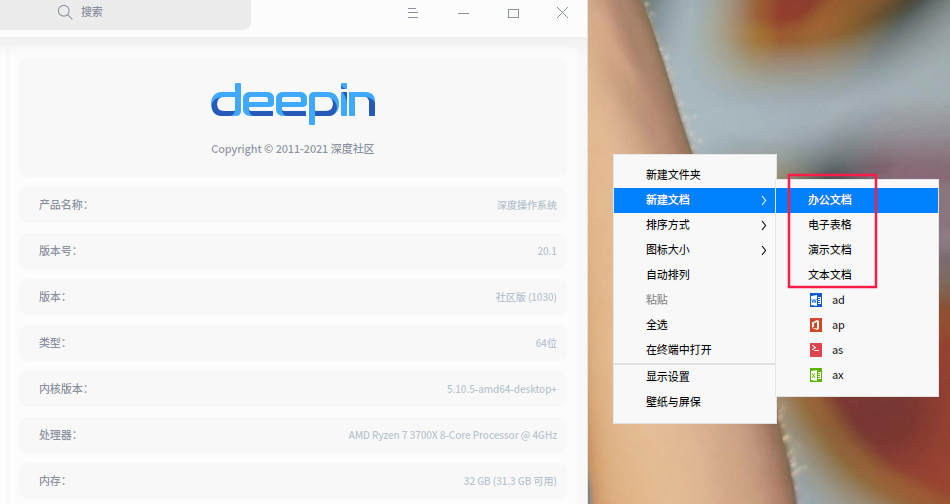Click the 64位 value
The image size is (950, 504).
pyautogui.click(x=546, y=343)
